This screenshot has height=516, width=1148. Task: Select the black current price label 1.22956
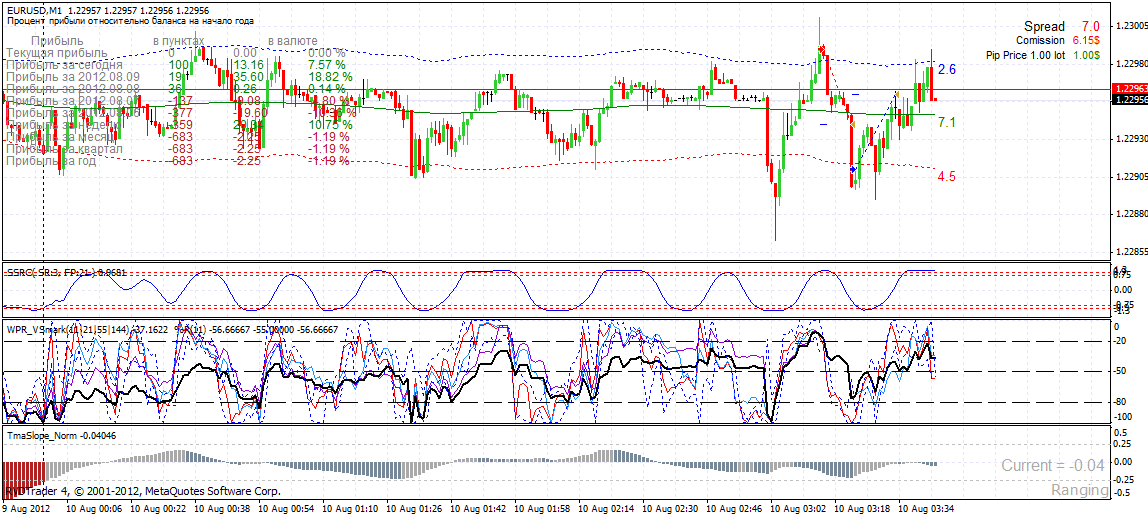[1129, 100]
